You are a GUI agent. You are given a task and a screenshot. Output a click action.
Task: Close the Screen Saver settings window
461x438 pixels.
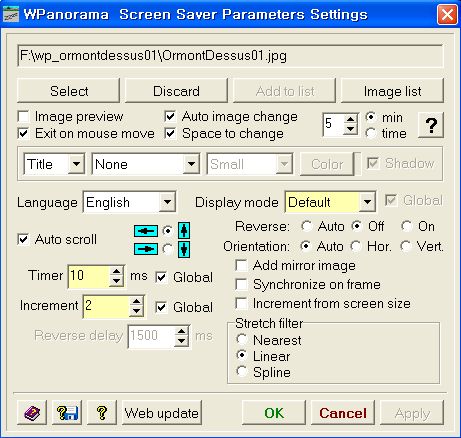pyautogui.click(x=447, y=15)
